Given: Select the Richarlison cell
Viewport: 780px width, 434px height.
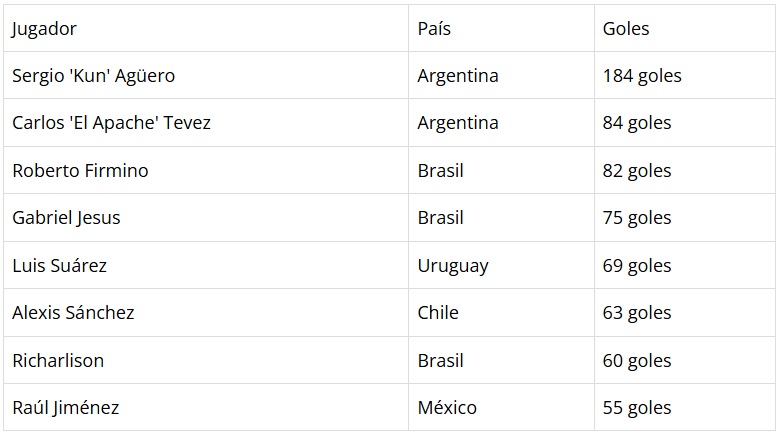Looking at the screenshot, I should click(58, 360).
